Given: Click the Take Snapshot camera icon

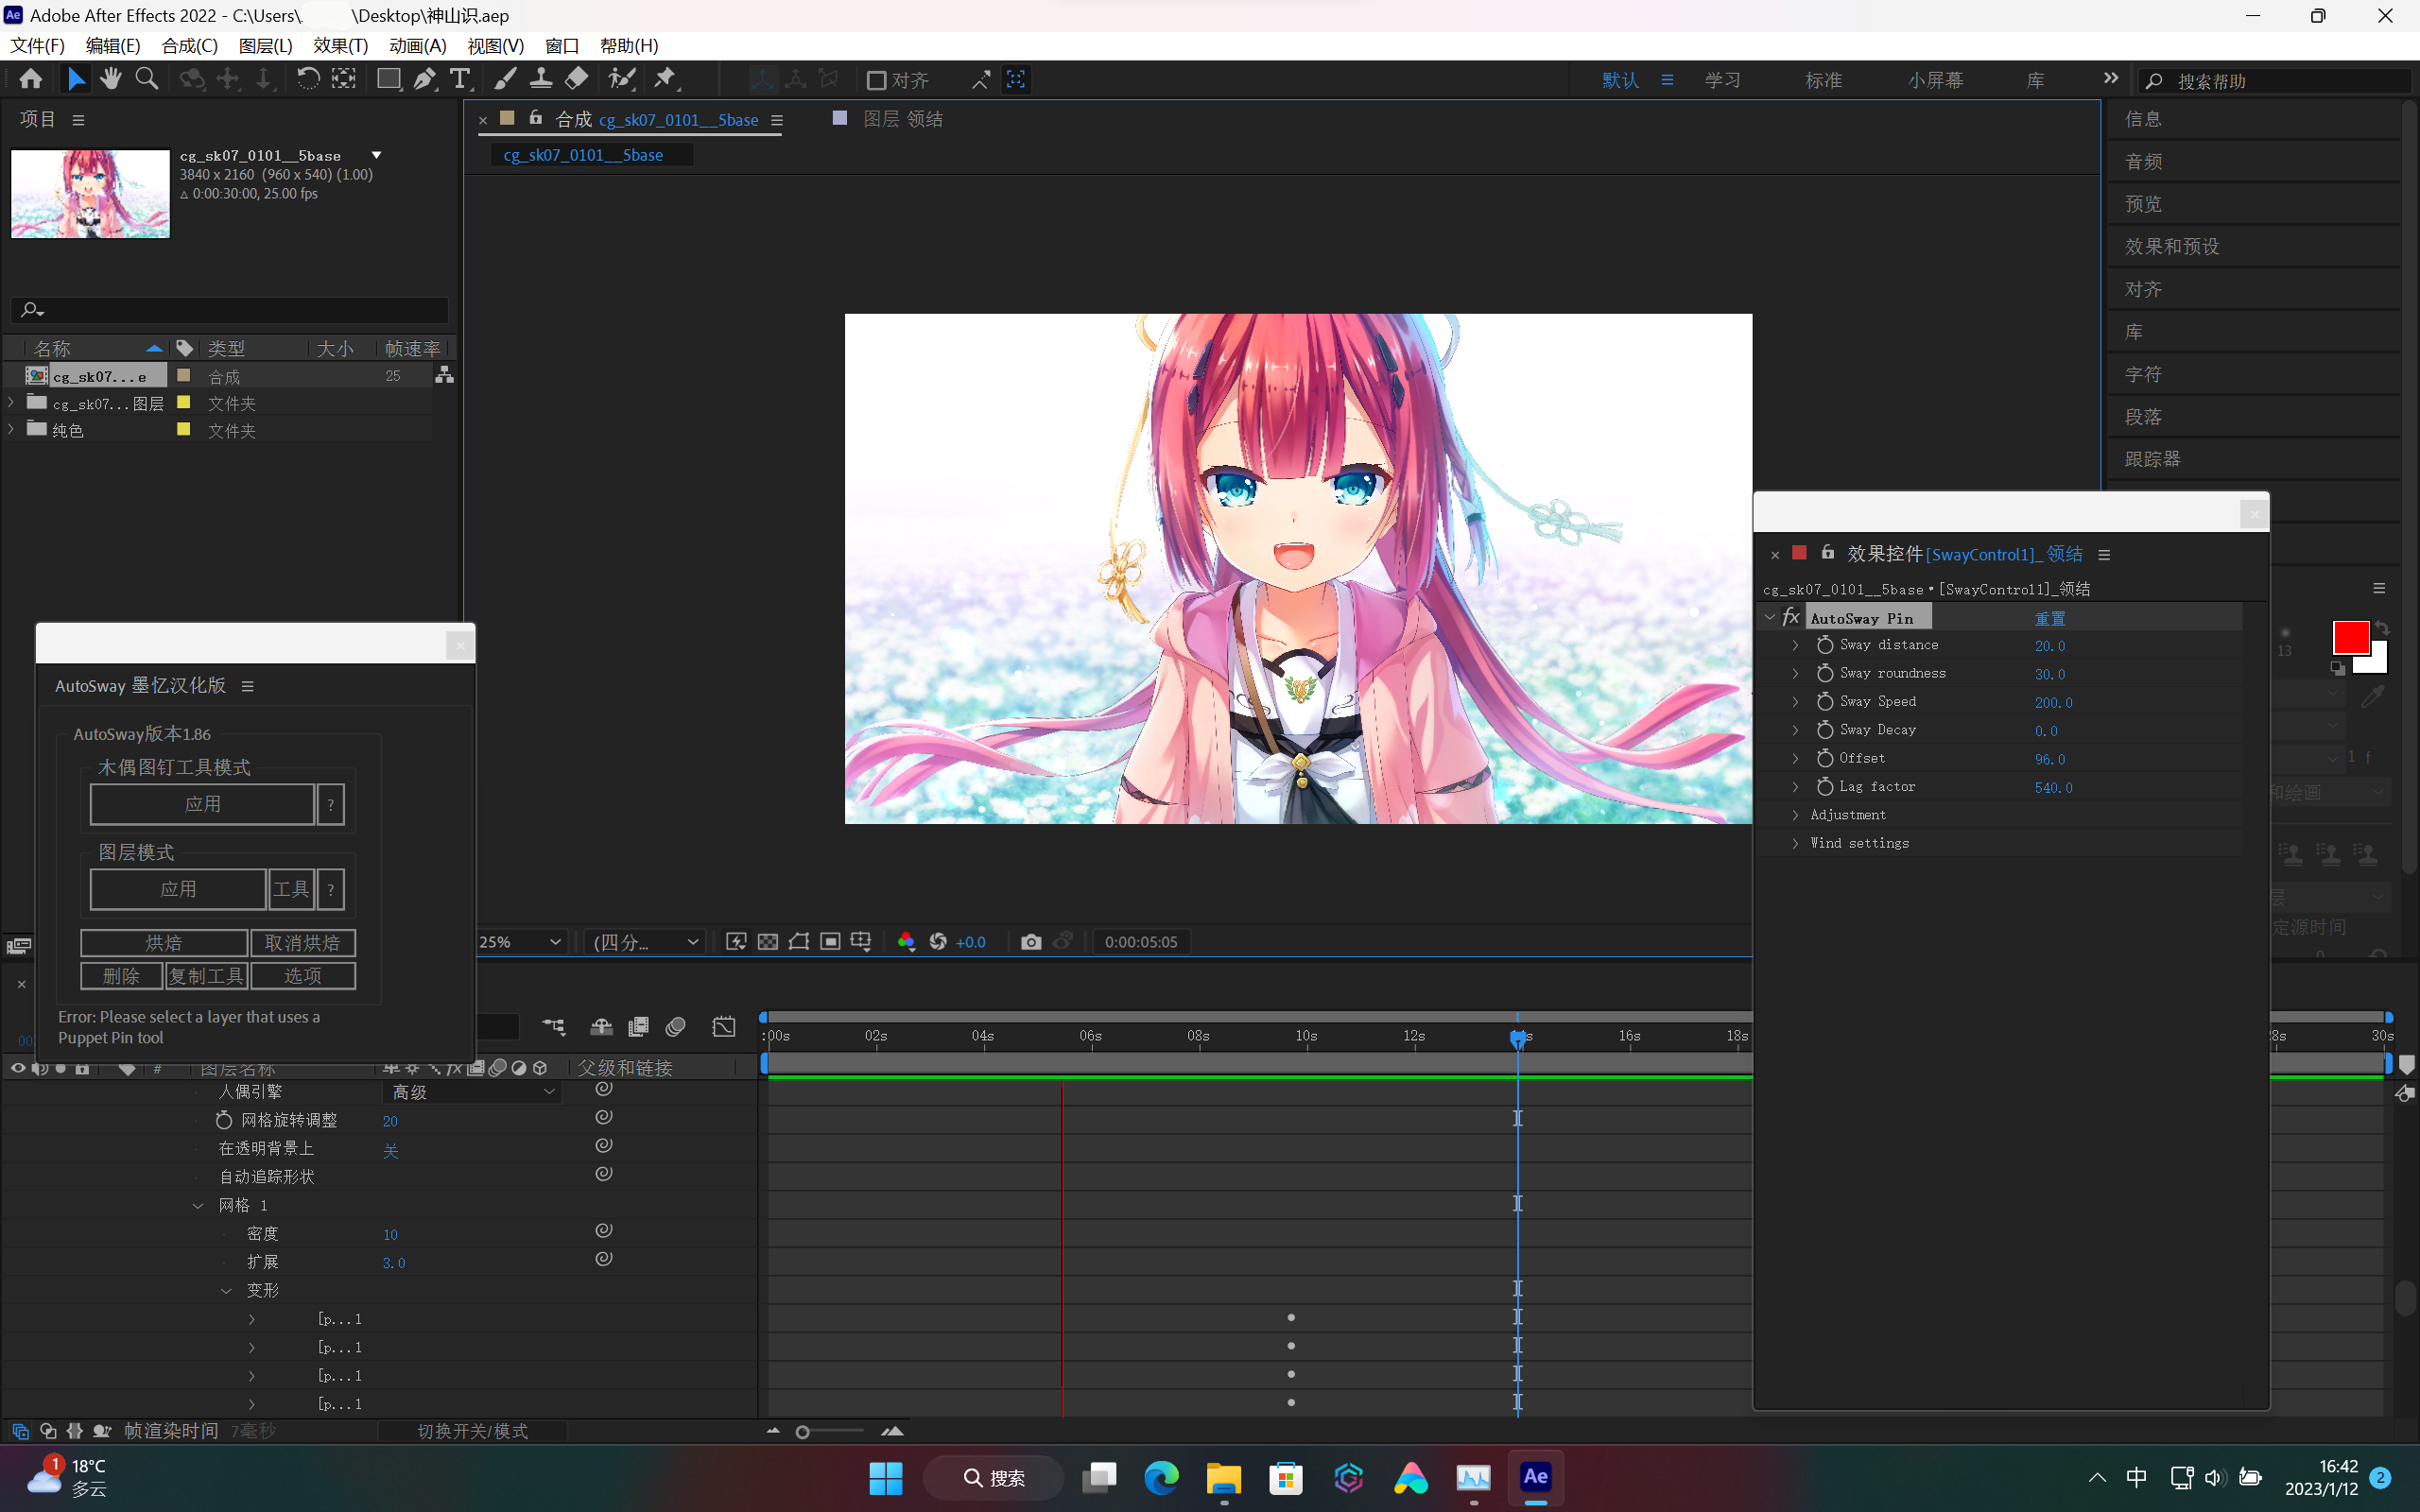Looking at the screenshot, I should click(1031, 942).
